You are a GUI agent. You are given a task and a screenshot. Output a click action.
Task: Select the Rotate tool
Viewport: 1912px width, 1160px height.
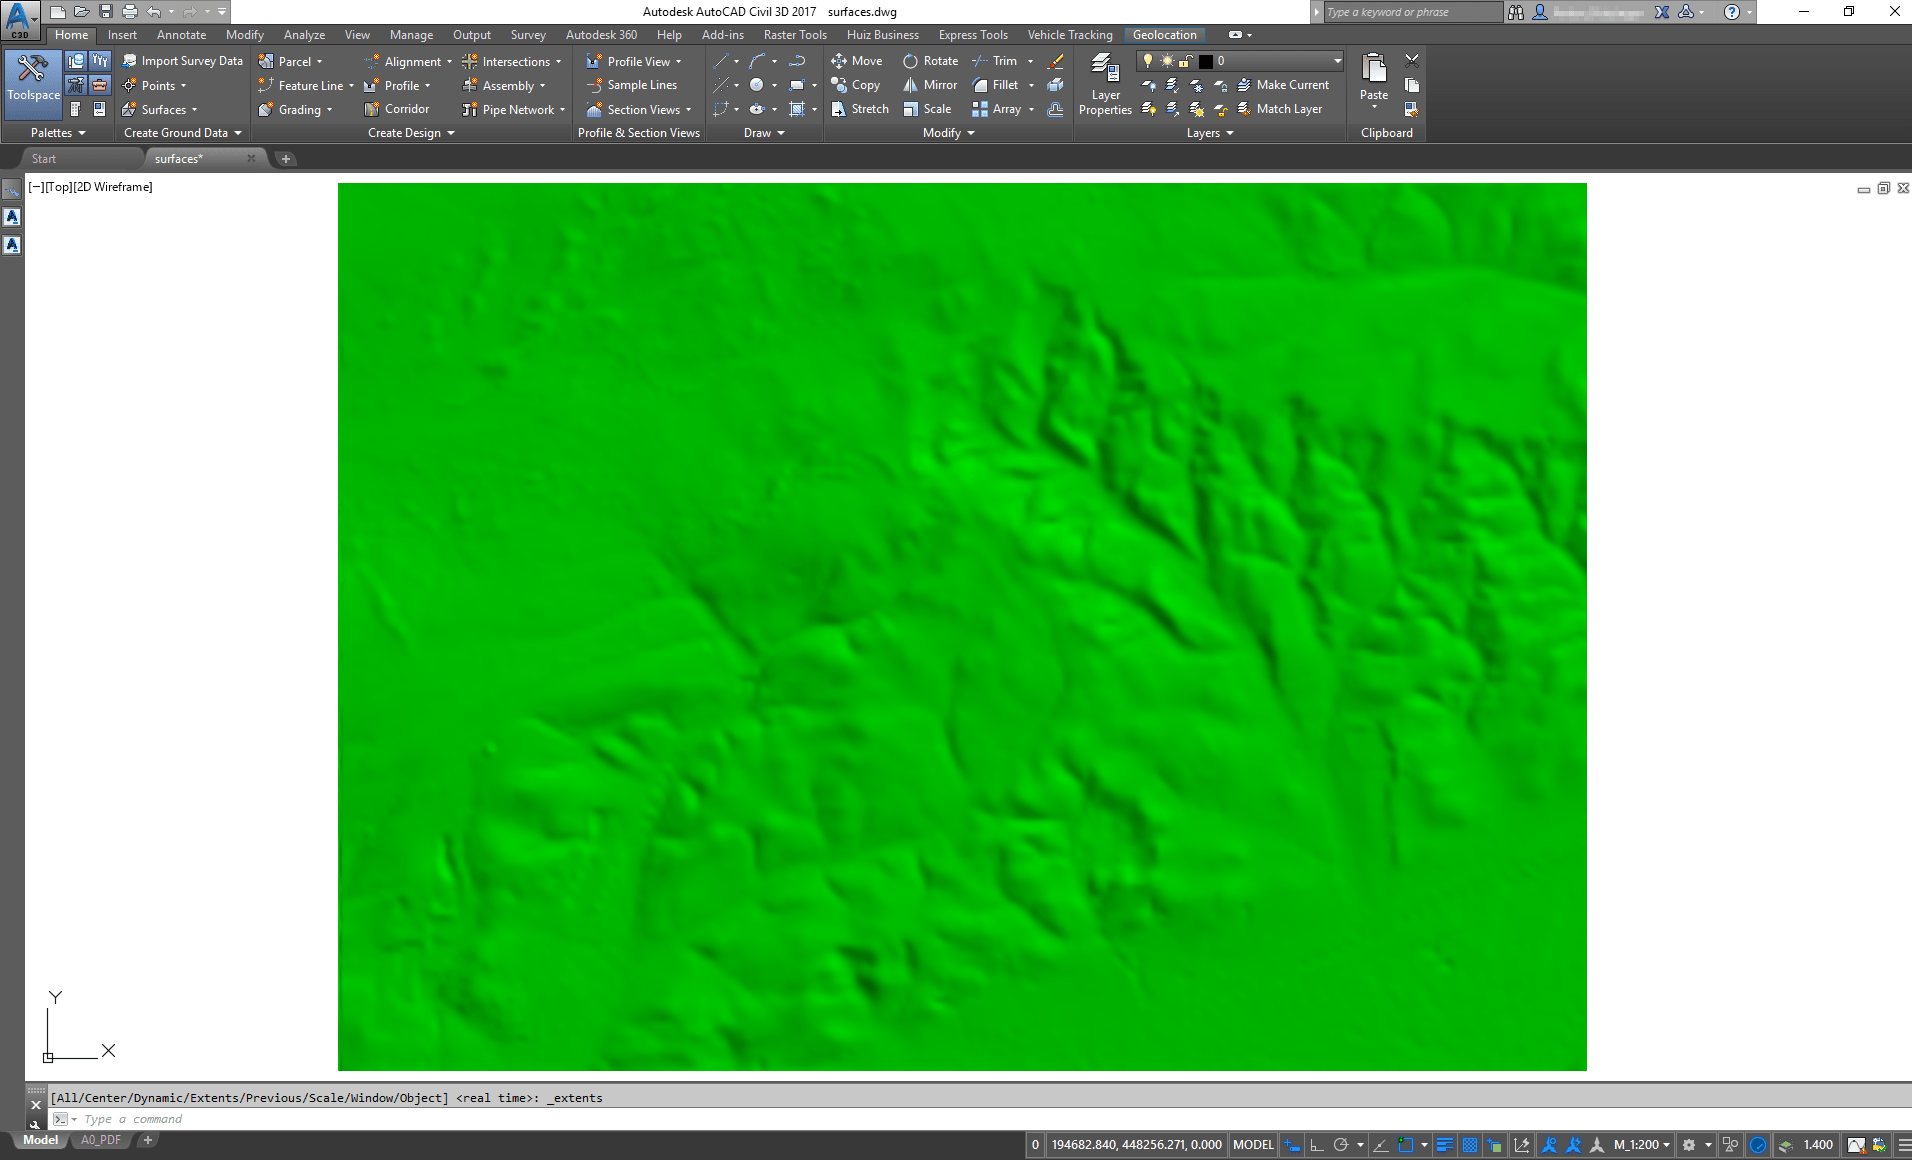(x=930, y=61)
